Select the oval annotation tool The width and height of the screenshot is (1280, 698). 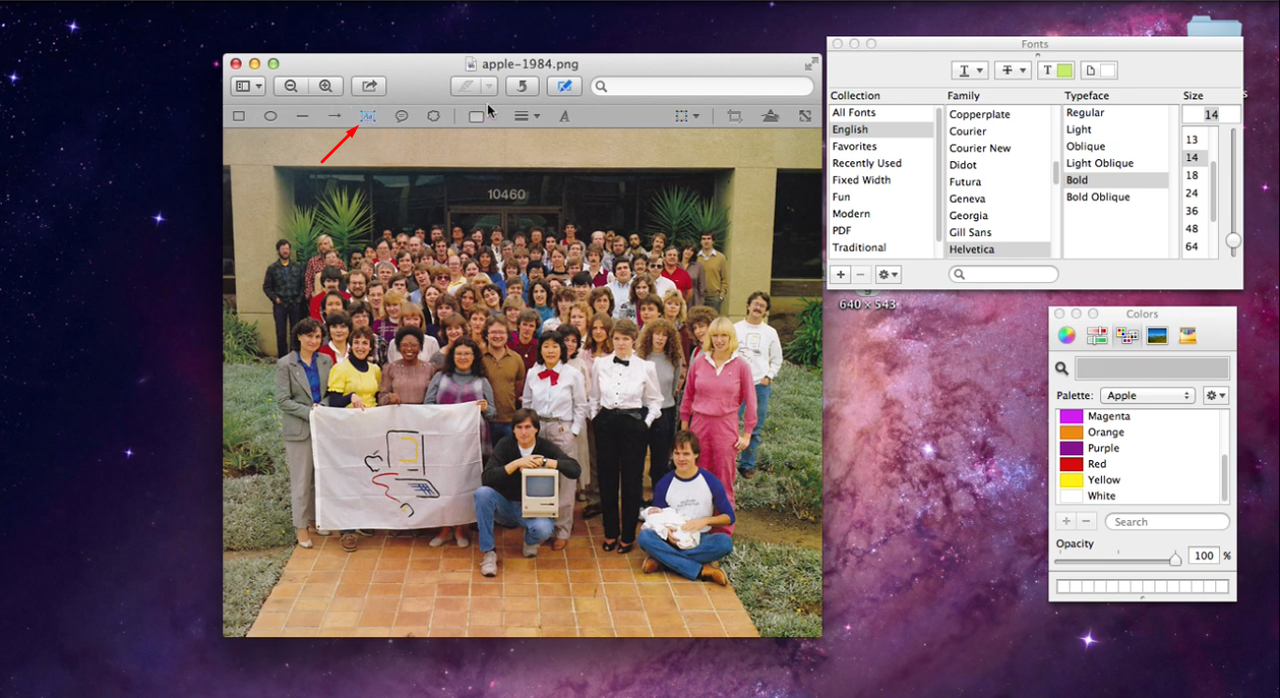pos(270,116)
